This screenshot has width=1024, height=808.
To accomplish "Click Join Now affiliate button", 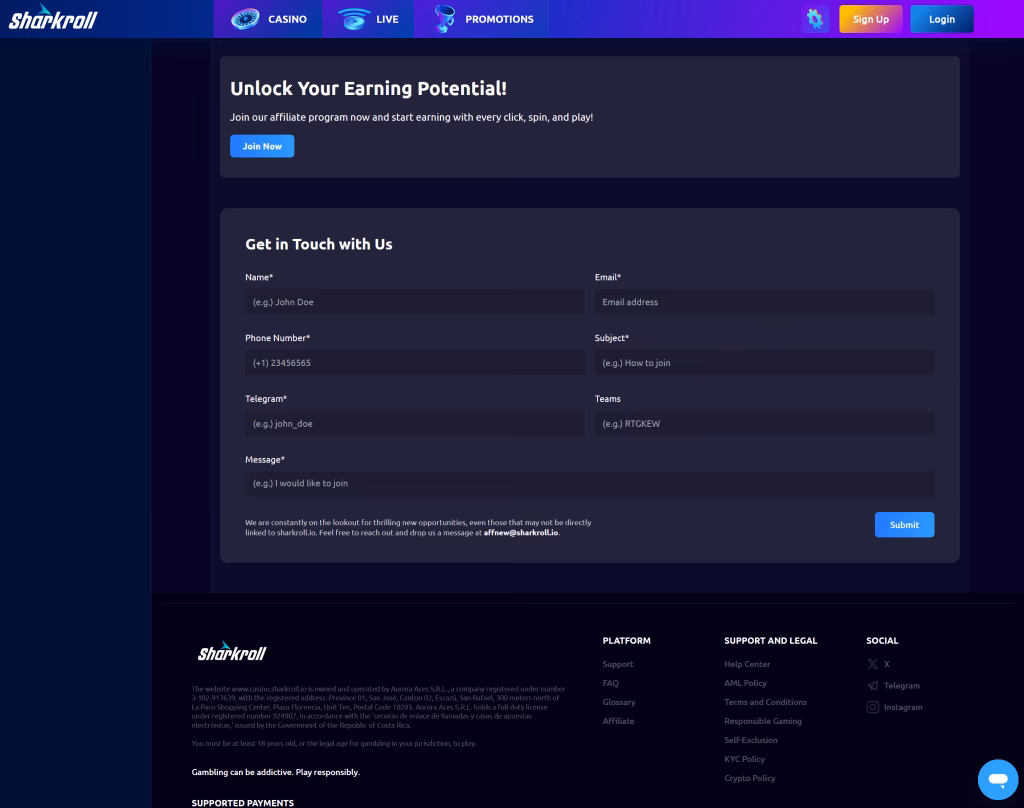I will click(262, 146).
